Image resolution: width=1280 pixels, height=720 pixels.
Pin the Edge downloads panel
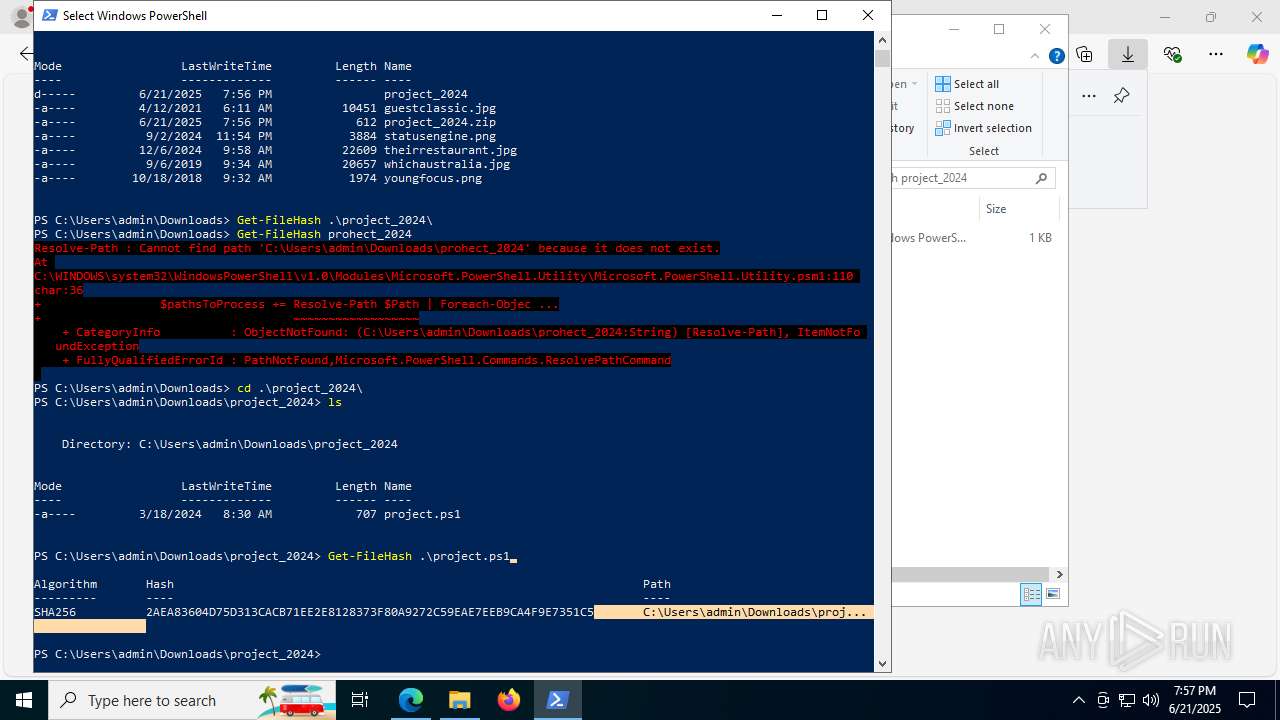[x=1121, y=96]
